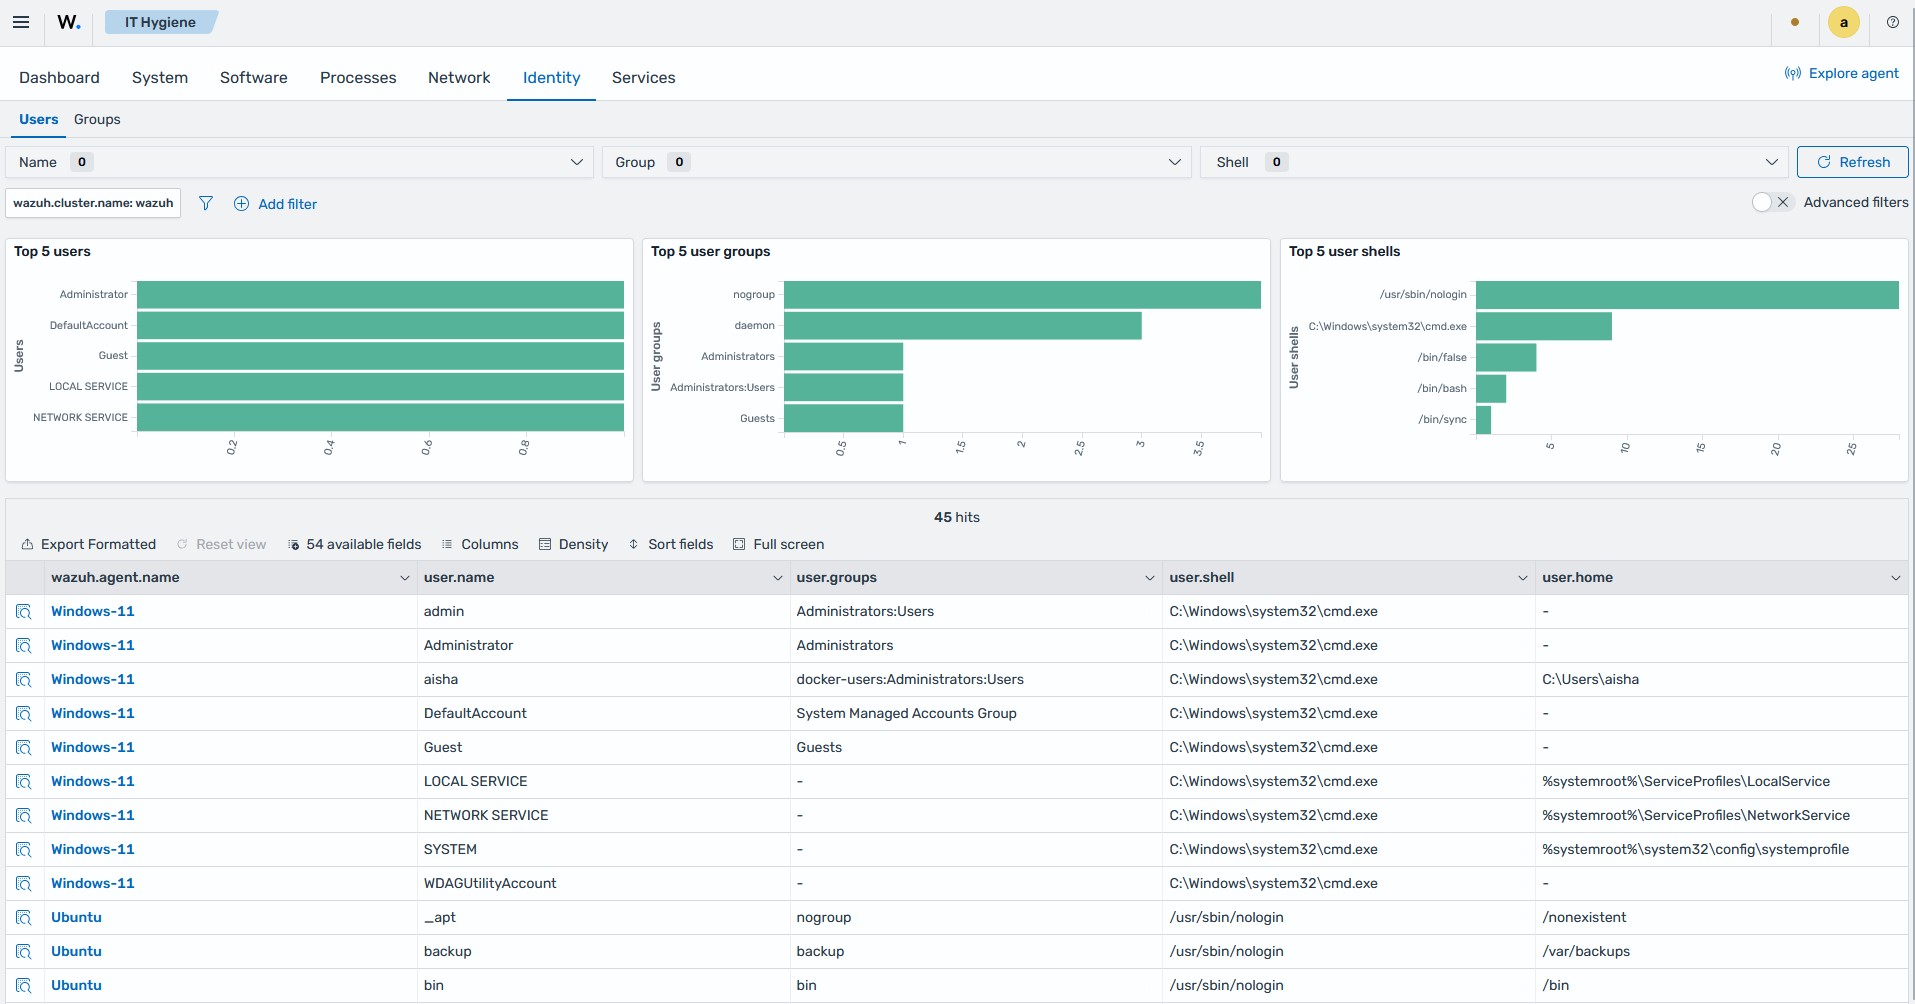Open the Ubuntu agent link in backup row
The width and height of the screenshot is (1915, 1004).
76,951
